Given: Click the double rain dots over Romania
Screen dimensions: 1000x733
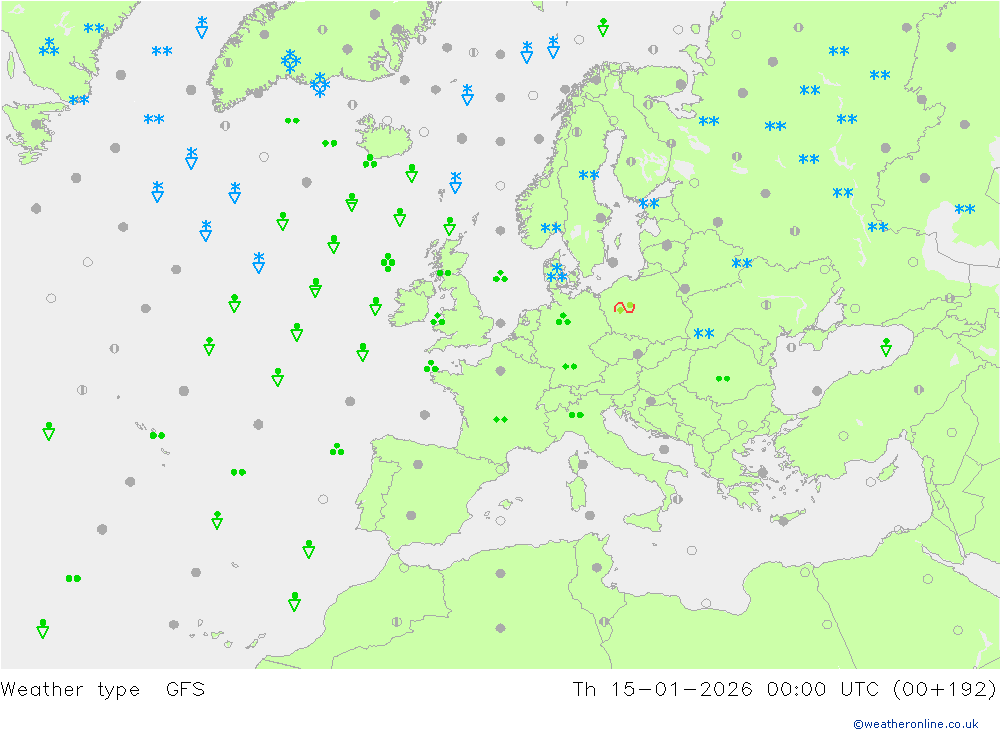Looking at the screenshot, I should [x=723, y=378].
